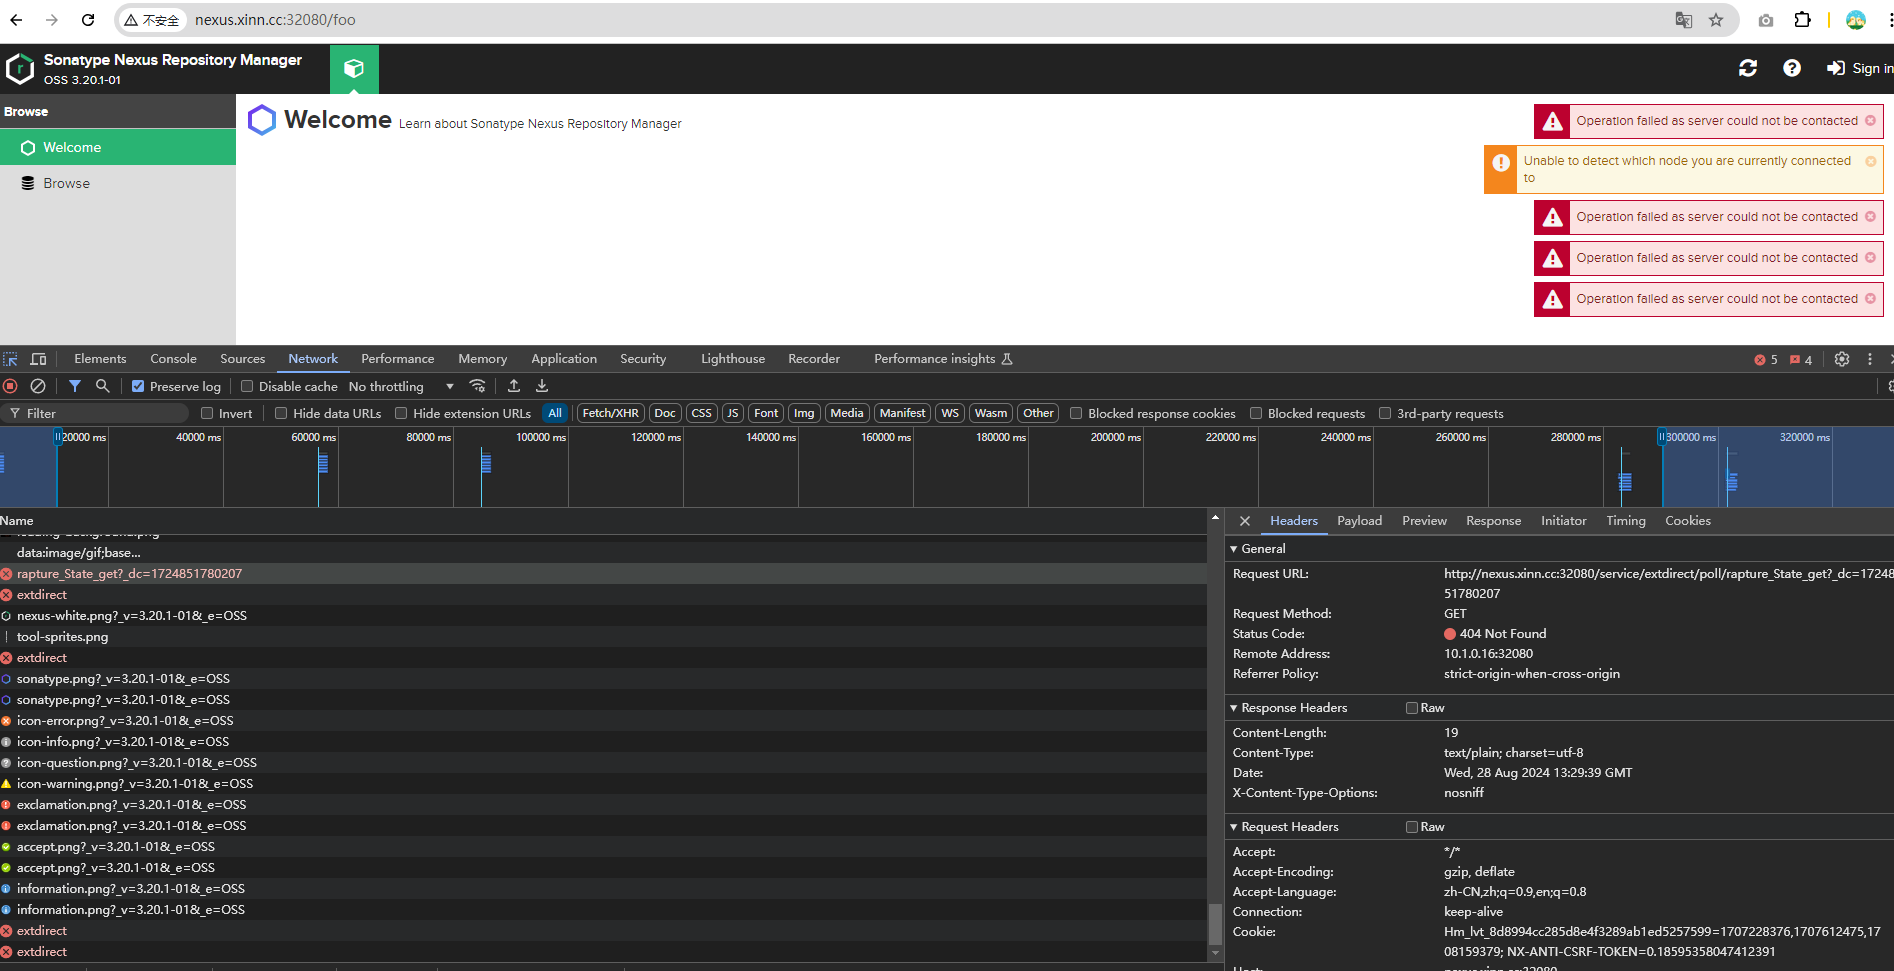Open the Application panel
Viewport: 1894px width, 971px height.
(x=564, y=359)
